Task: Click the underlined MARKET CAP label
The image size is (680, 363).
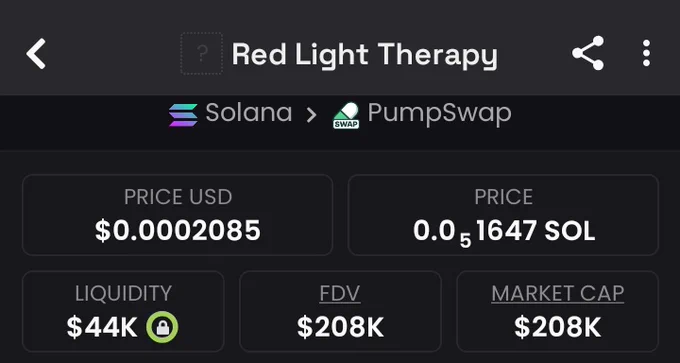Action: pos(558,294)
